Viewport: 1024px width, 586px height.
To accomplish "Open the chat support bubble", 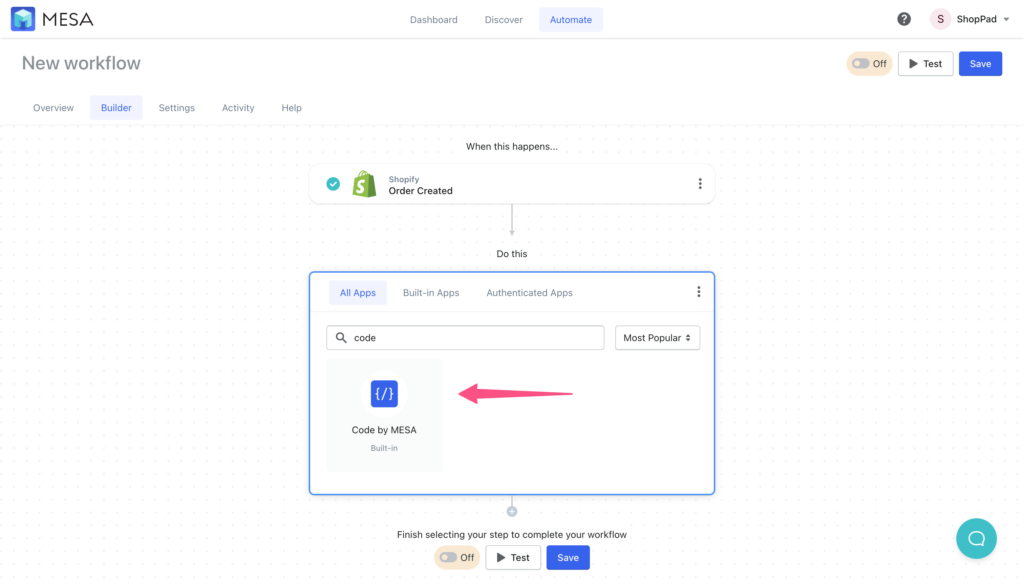I will click(x=976, y=538).
